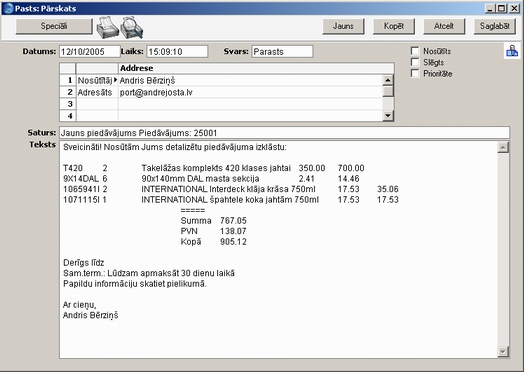Viewport: 524px width, 372px height.
Task: Click the empty address cell in row 4
Action: [250, 116]
